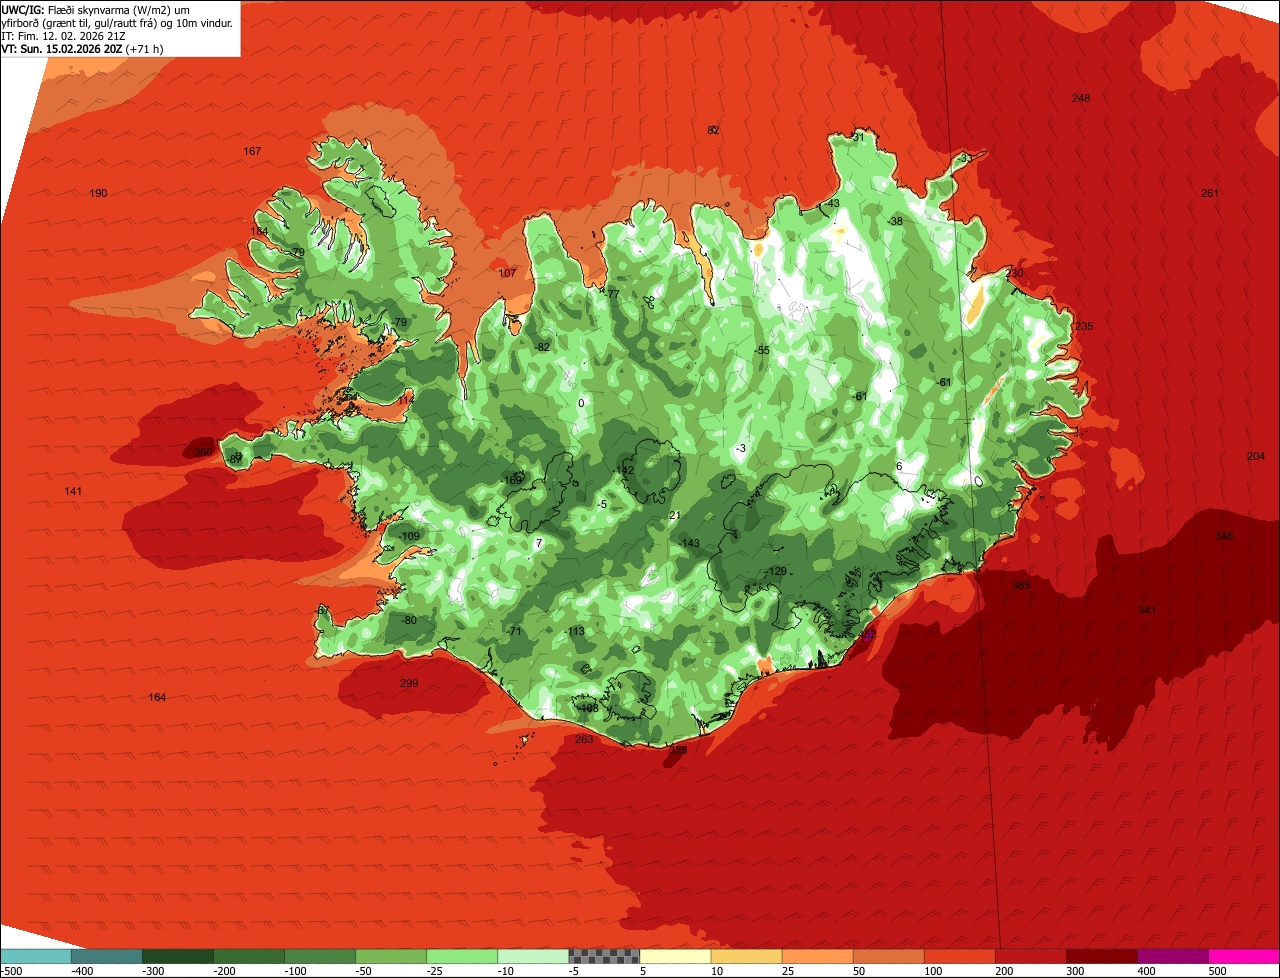Click the flux value '204' on the map

click(1256, 456)
